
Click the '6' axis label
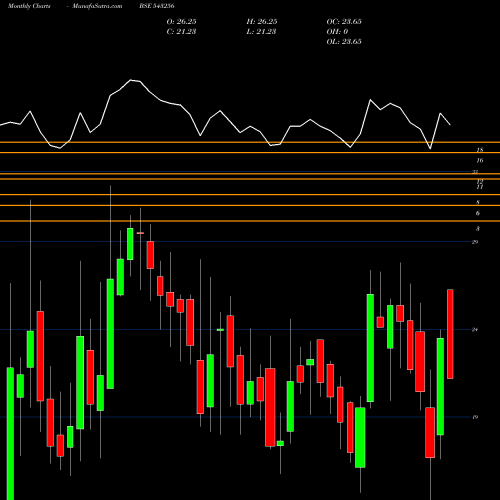tap(478, 213)
